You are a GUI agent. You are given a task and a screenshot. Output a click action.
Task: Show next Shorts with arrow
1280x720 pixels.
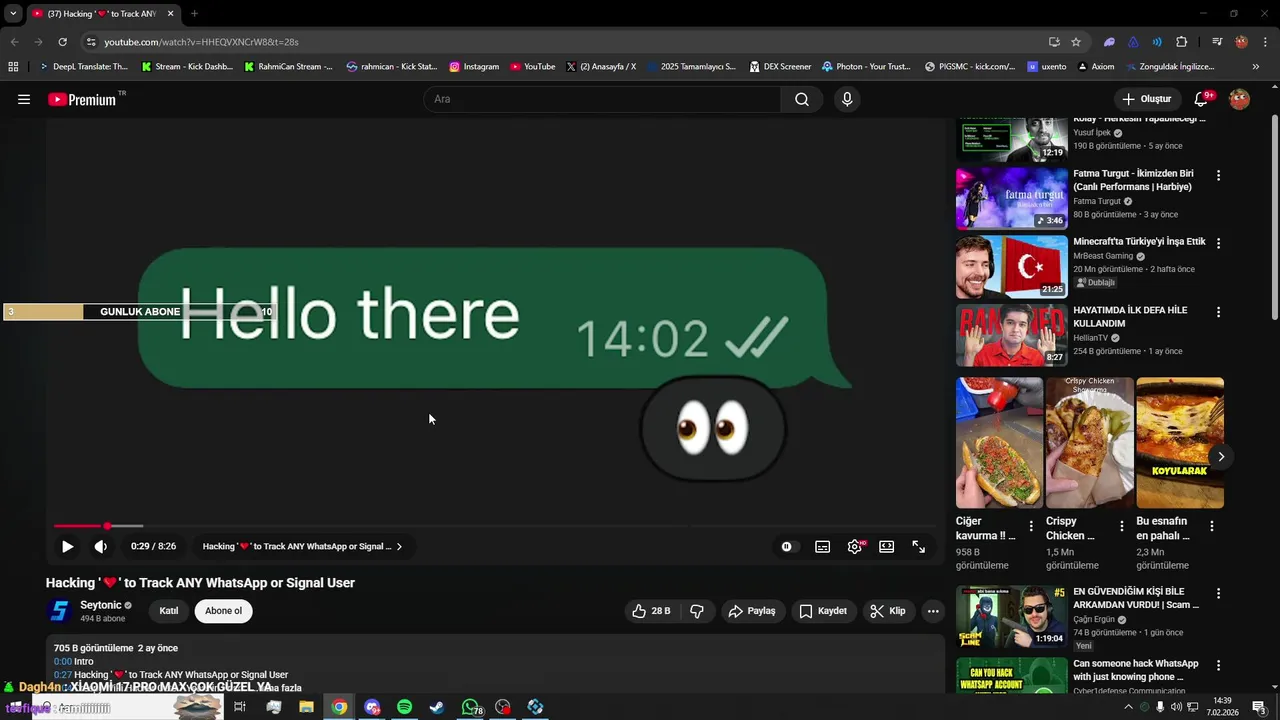click(1221, 457)
